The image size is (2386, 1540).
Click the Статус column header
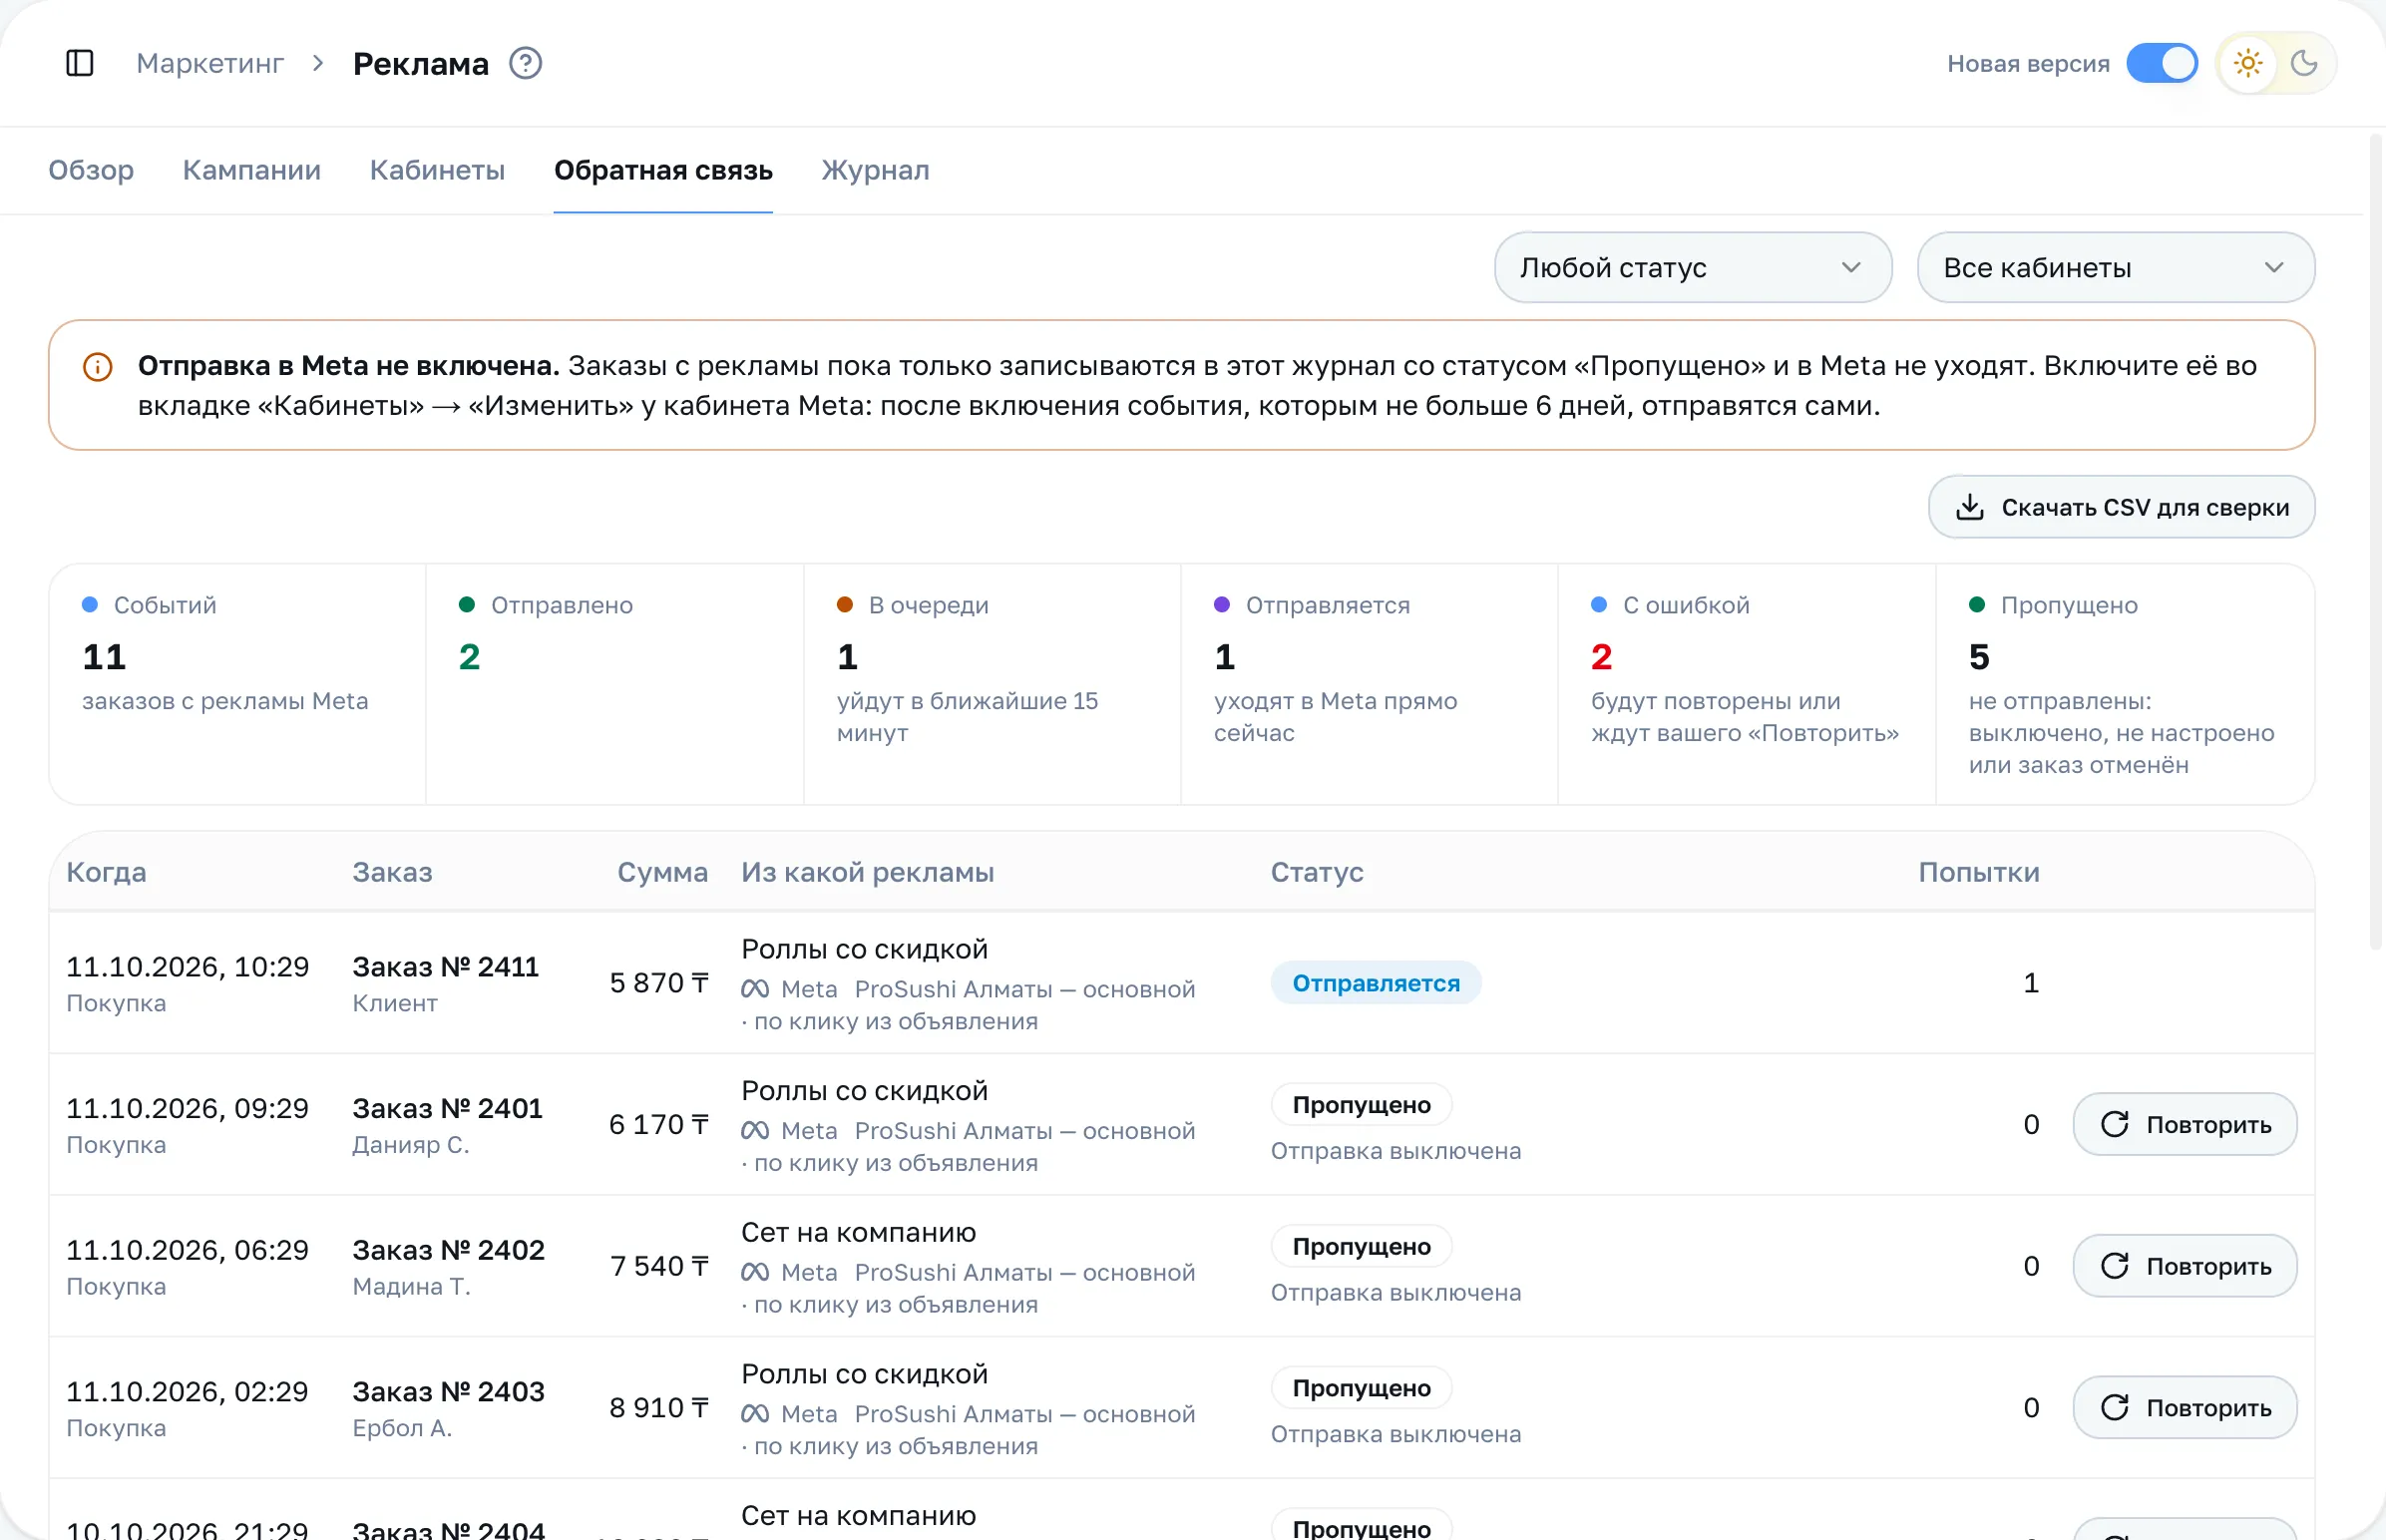[x=1317, y=872]
